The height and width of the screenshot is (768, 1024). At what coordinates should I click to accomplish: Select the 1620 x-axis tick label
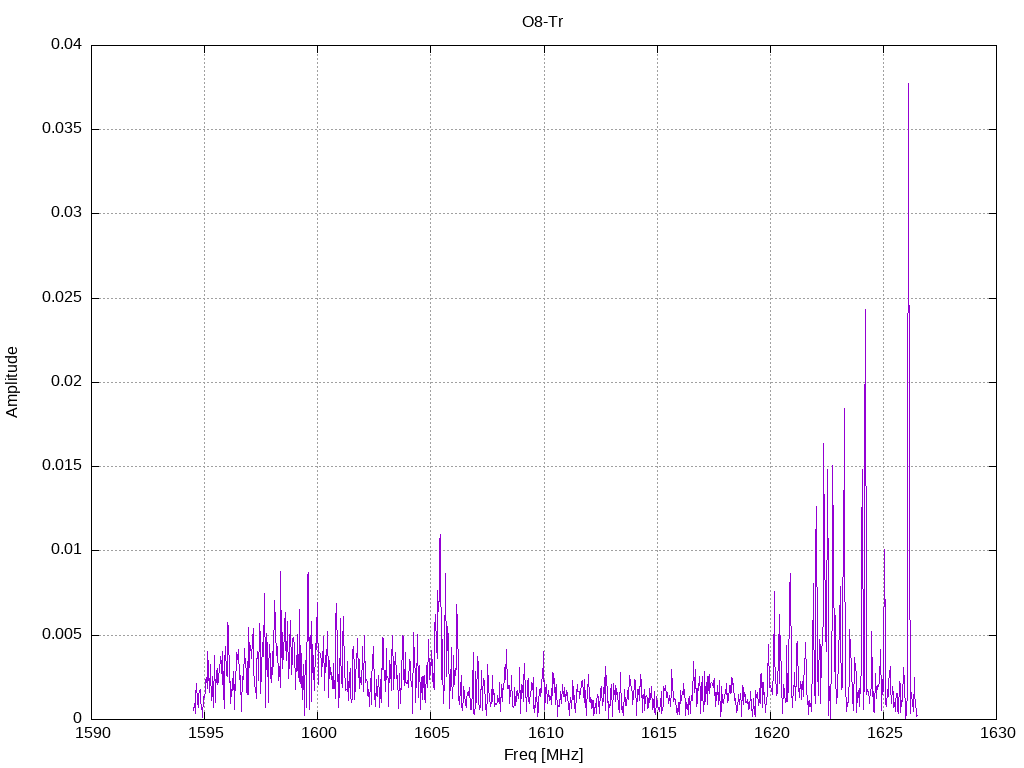coord(769,733)
